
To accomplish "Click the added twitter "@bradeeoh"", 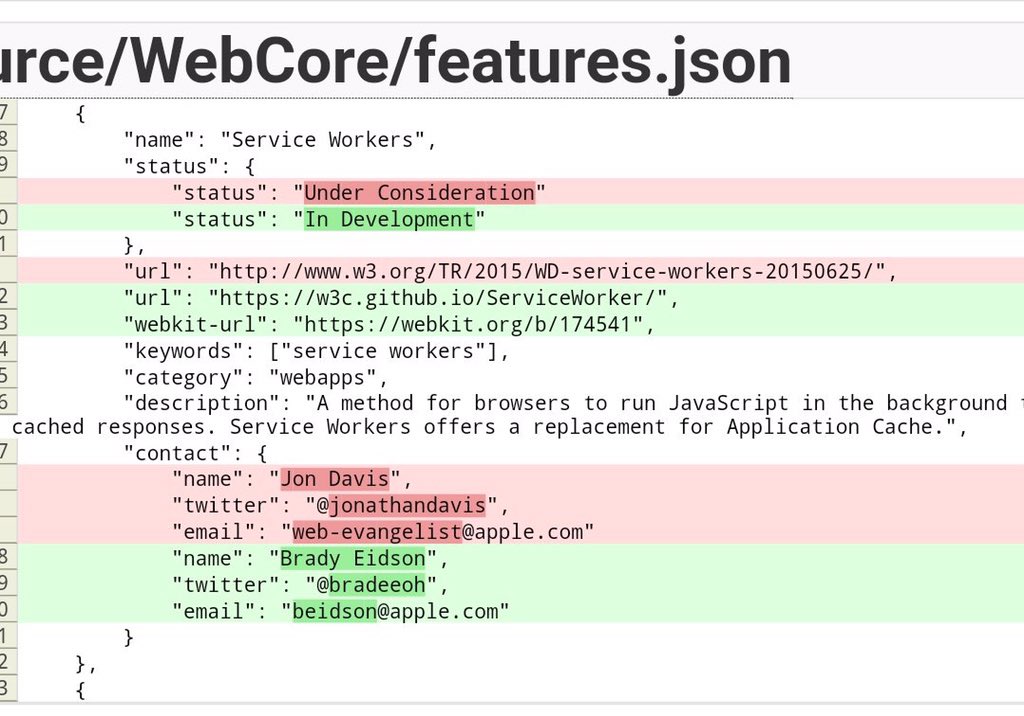I will (x=371, y=585).
